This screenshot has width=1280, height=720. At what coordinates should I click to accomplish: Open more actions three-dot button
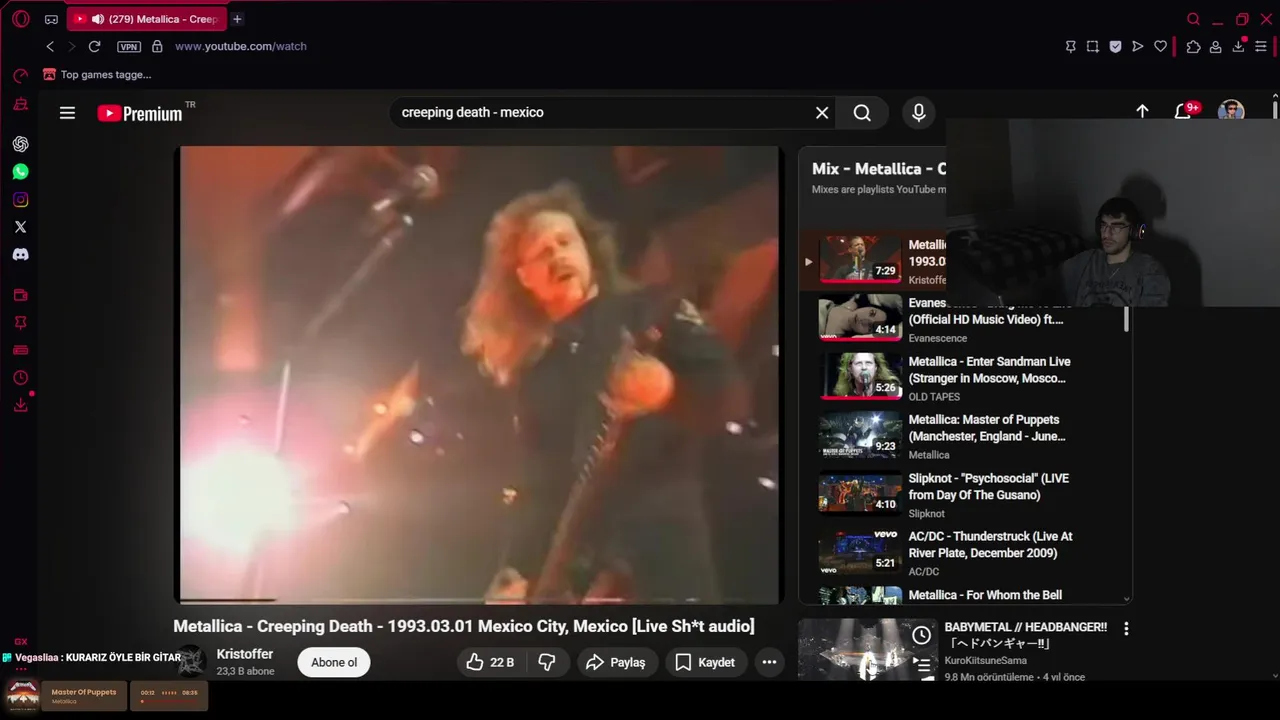click(769, 662)
